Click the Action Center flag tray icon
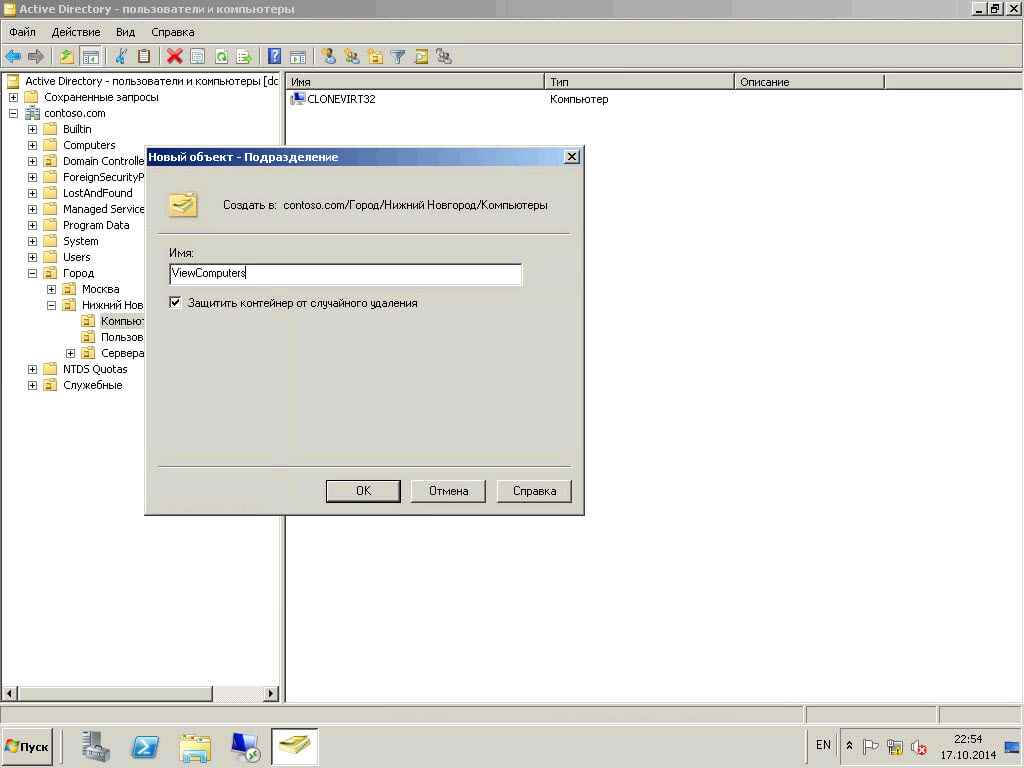 coord(871,746)
